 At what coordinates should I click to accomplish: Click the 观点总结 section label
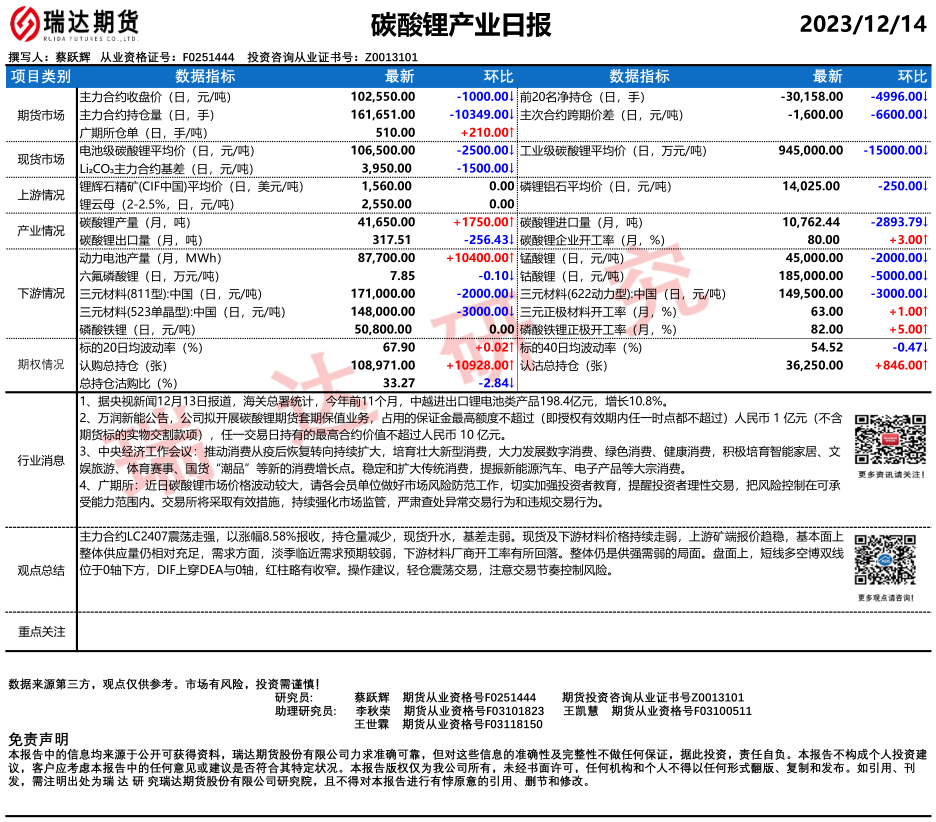pos(41,570)
